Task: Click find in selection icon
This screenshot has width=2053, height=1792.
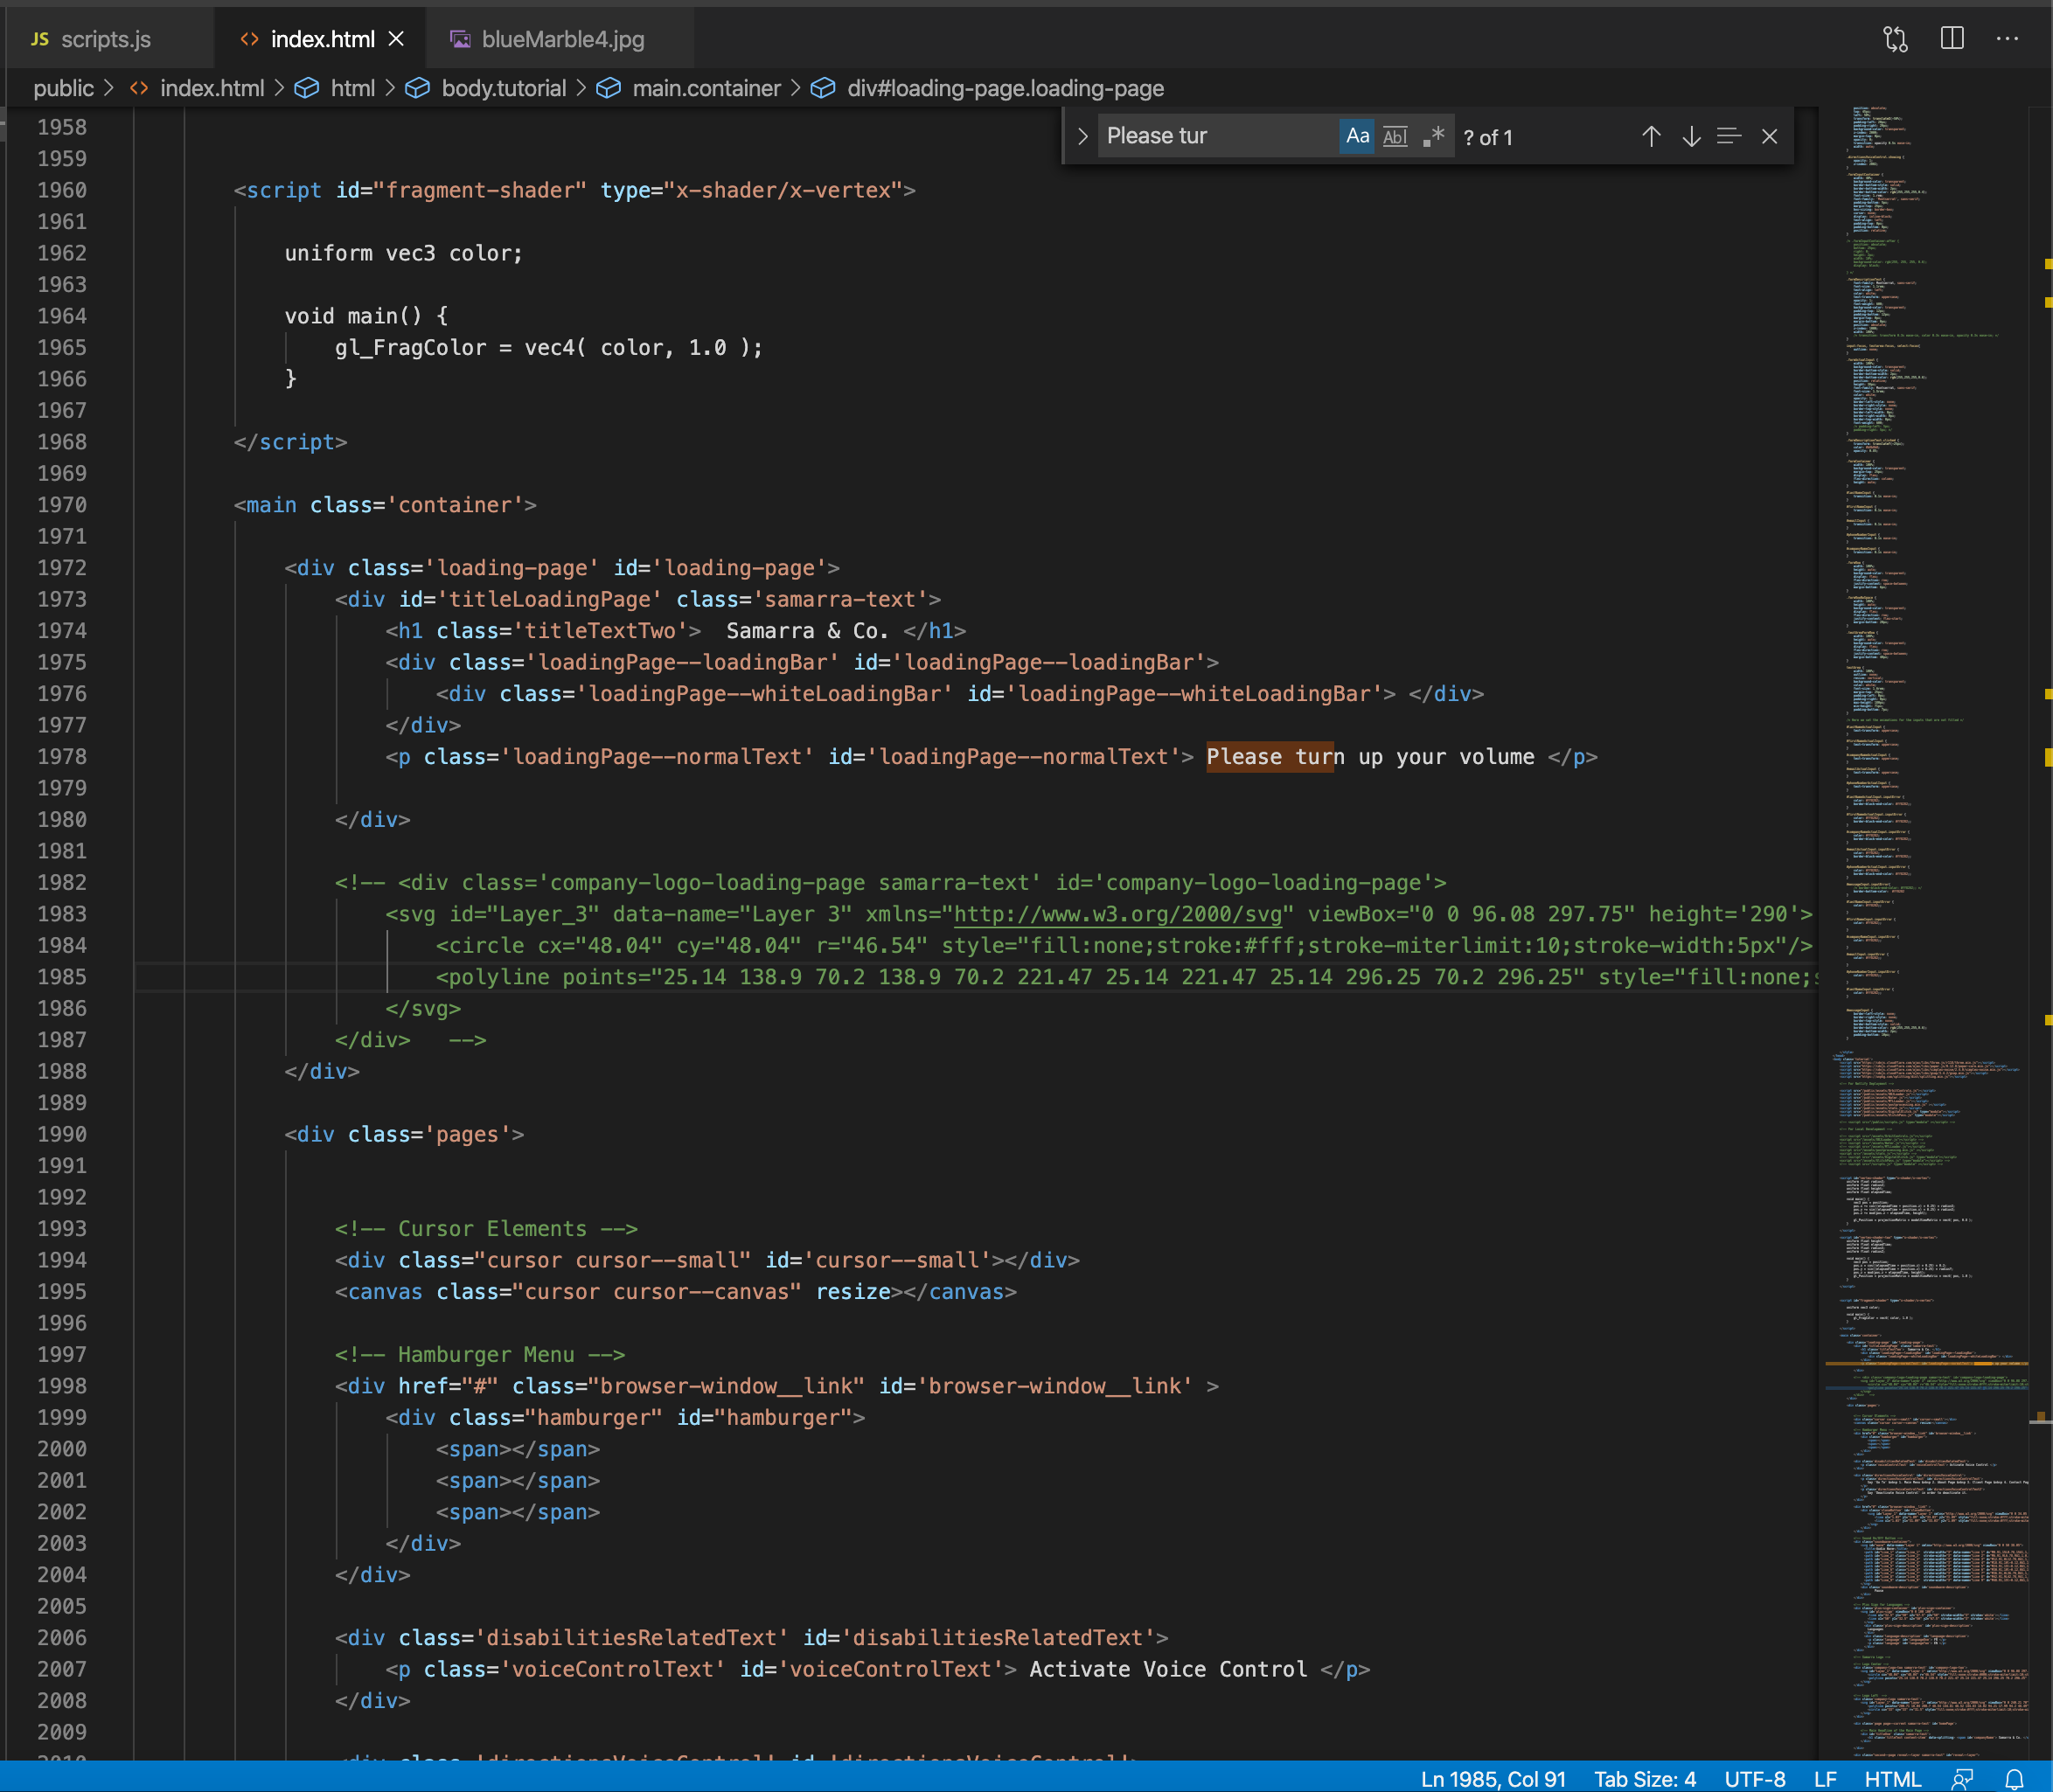Action: (1729, 137)
